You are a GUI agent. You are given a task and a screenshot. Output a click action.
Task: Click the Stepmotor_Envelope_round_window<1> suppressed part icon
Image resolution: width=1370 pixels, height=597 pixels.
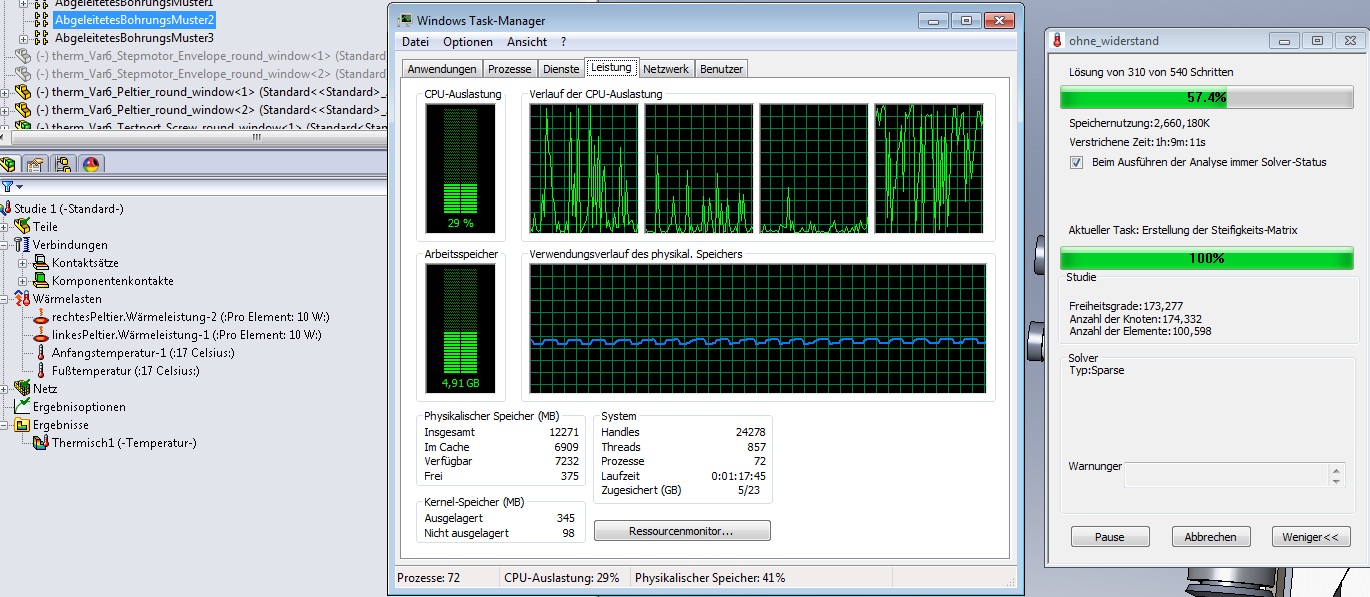[23, 56]
